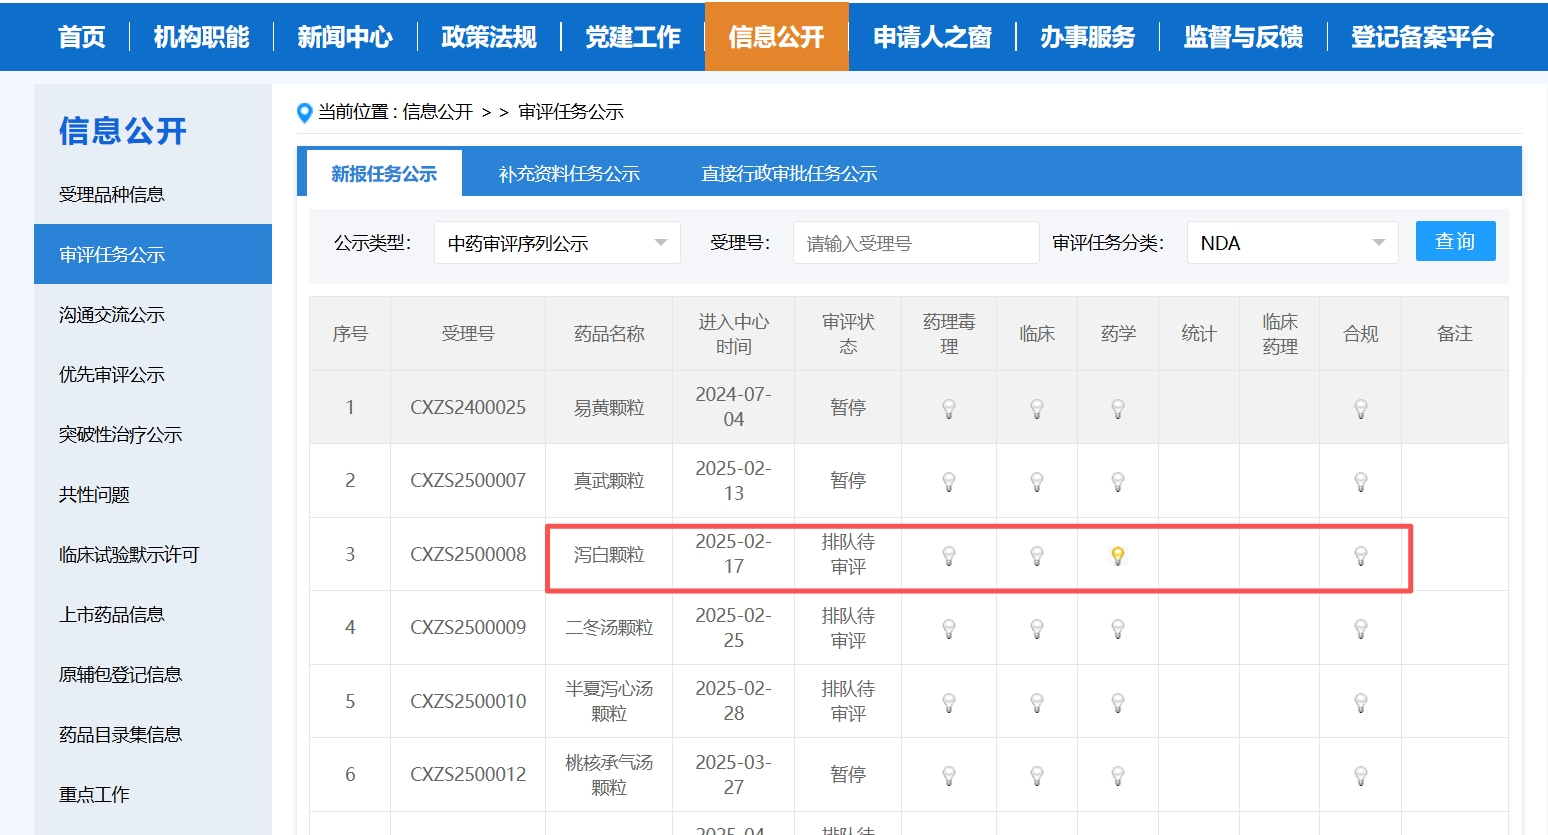Viewport: 1548px width, 835px height.
Task: Open 受理品种信息 in the sidebar
Action: click(x=112, y=194)
